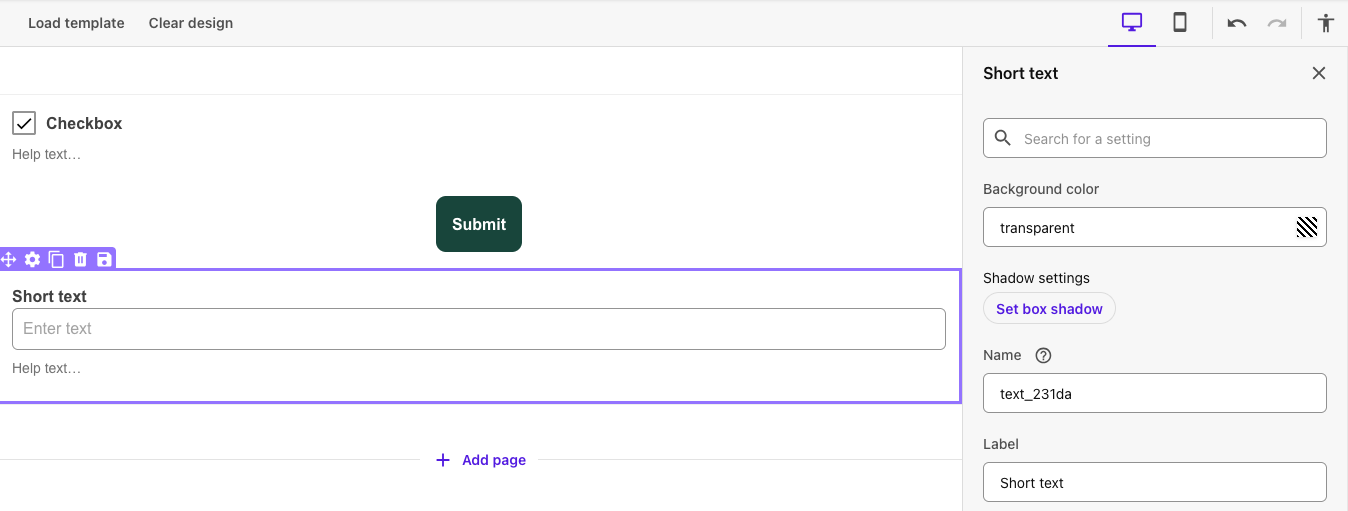Delete the selected Short text block
This screenshot has height=511, width=1348.
[81, 260]
